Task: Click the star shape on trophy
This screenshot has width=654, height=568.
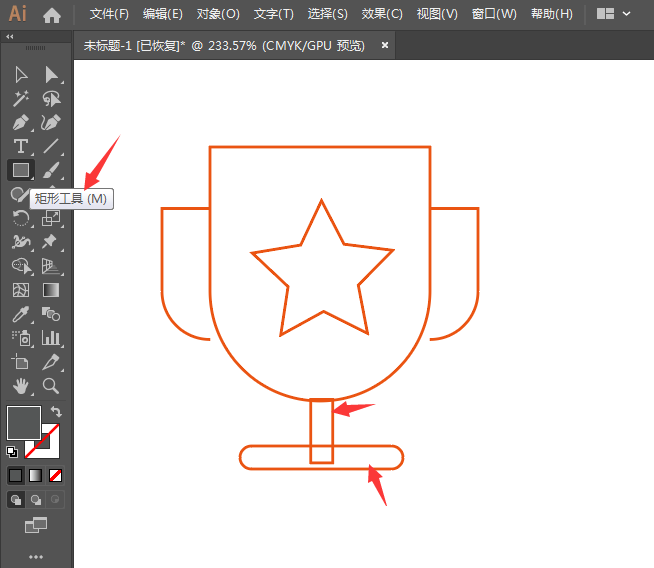Action: 322,270
